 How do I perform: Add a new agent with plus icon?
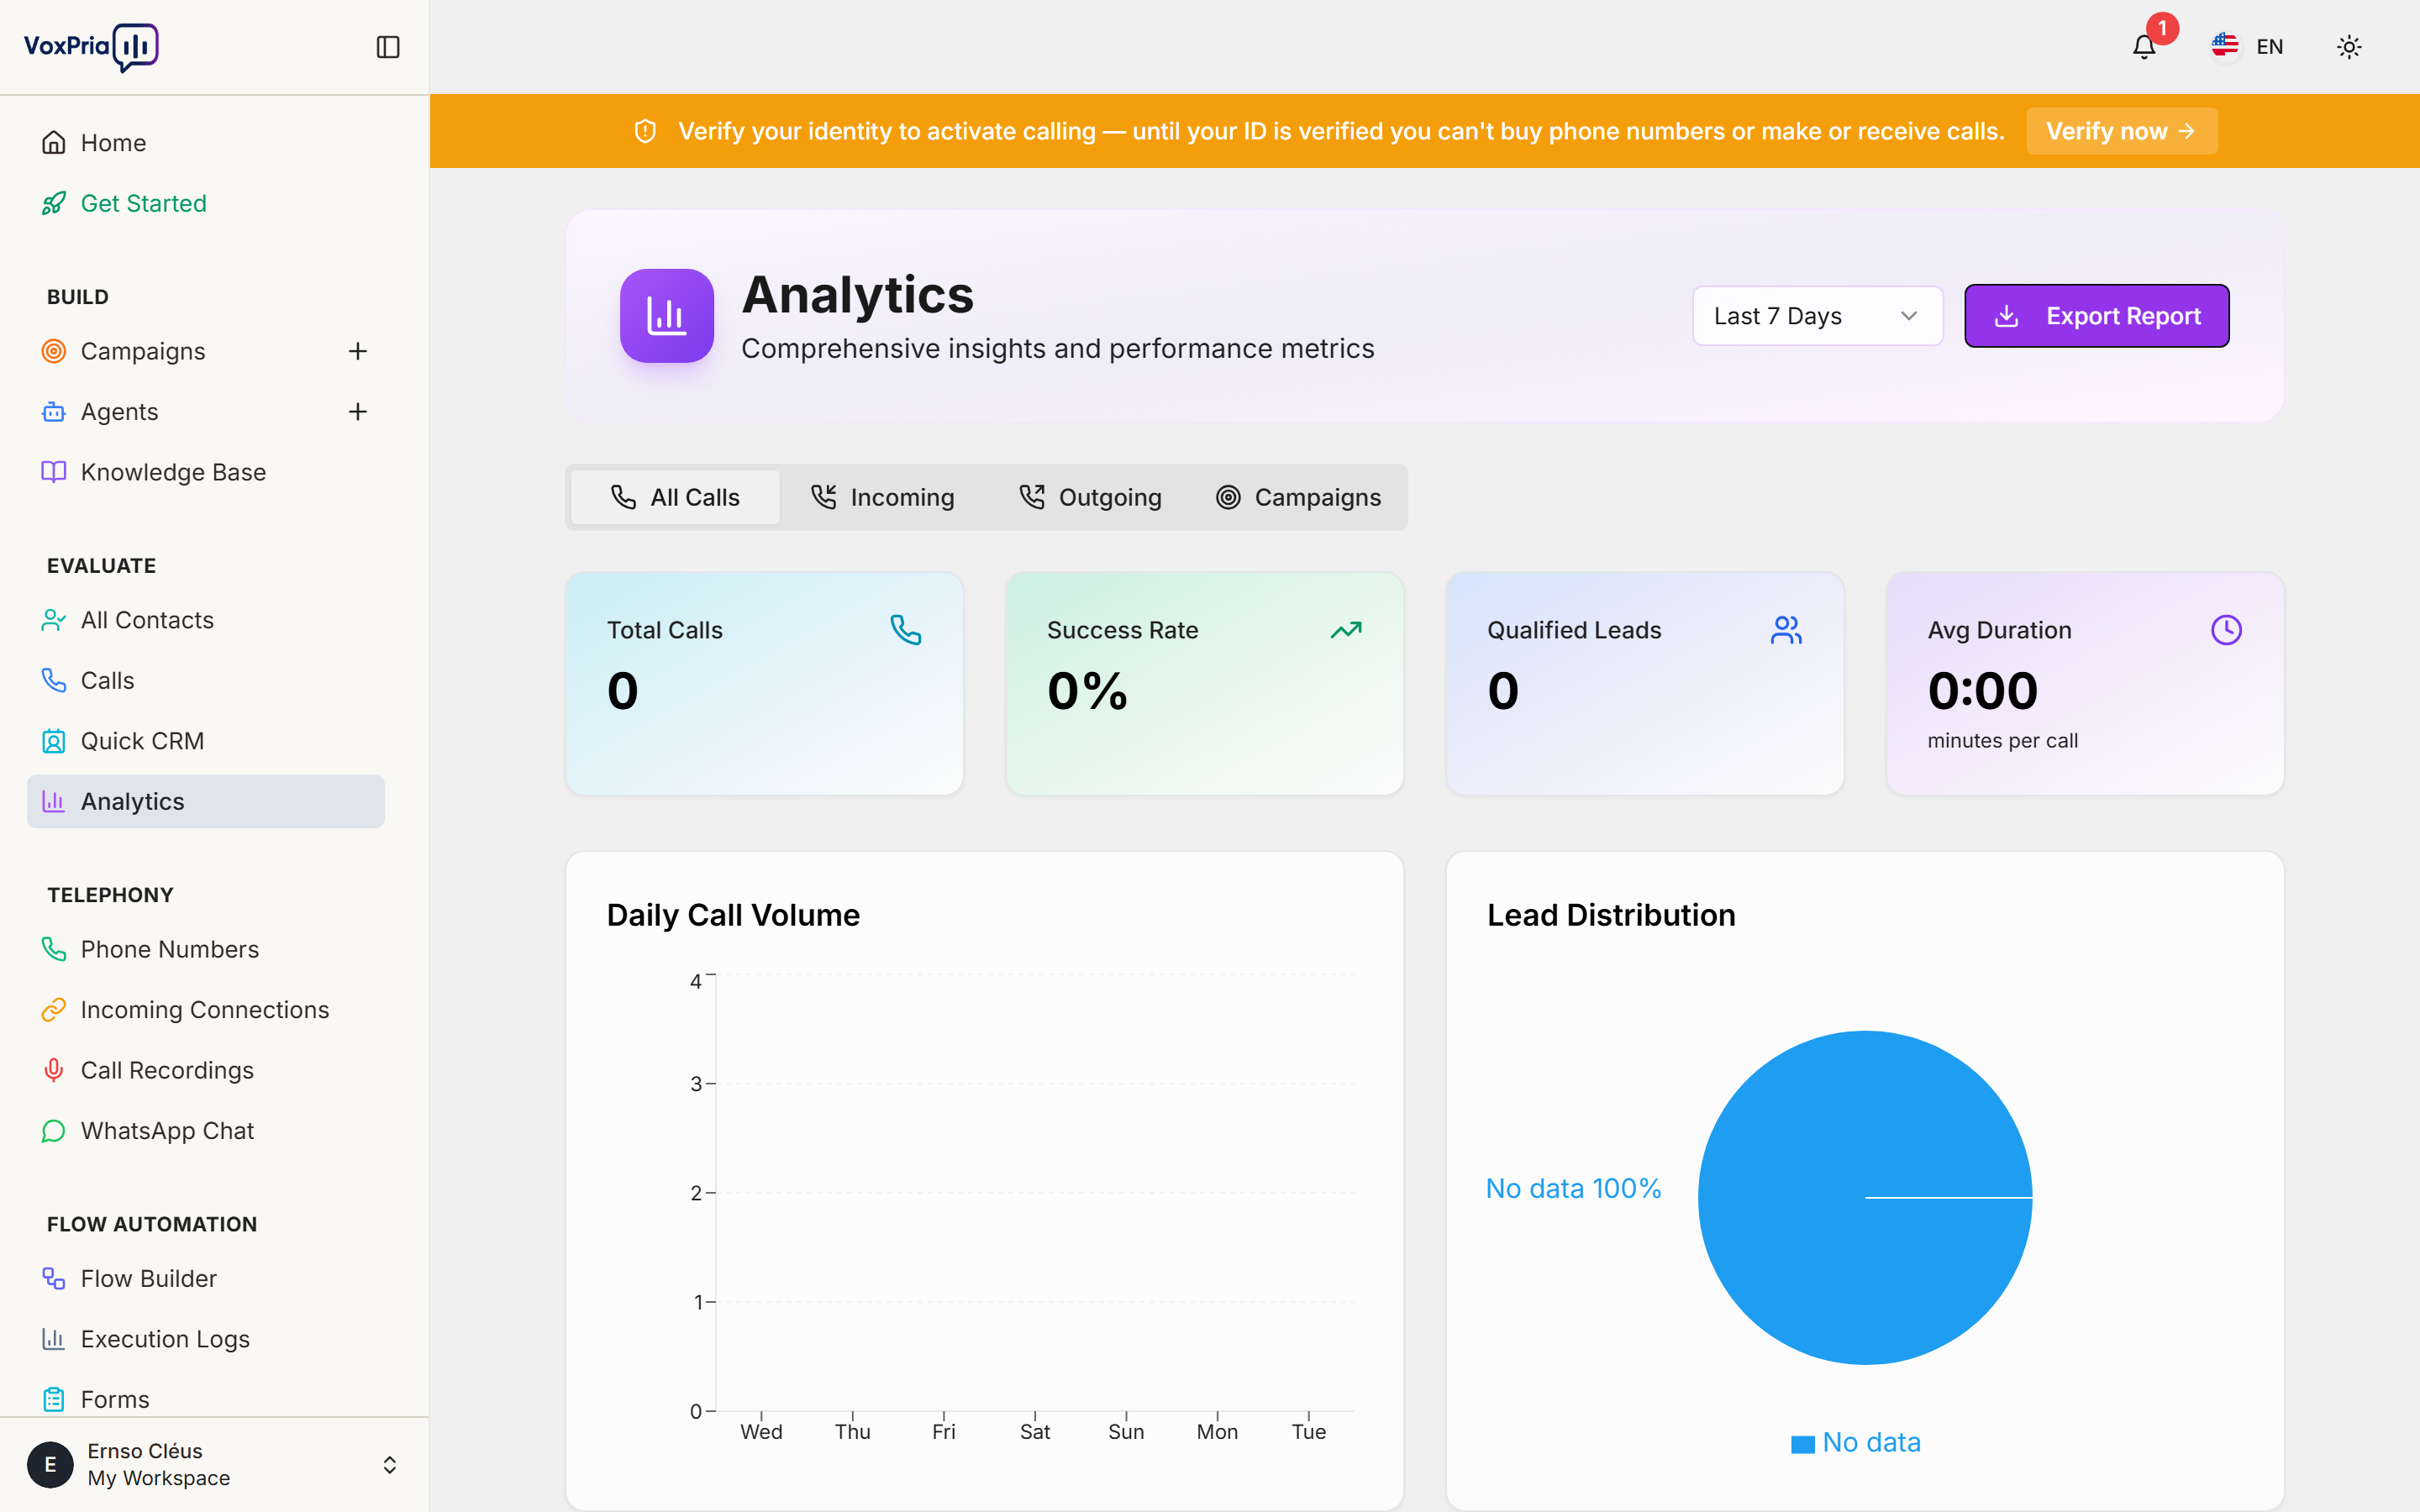tap(358, 412)
